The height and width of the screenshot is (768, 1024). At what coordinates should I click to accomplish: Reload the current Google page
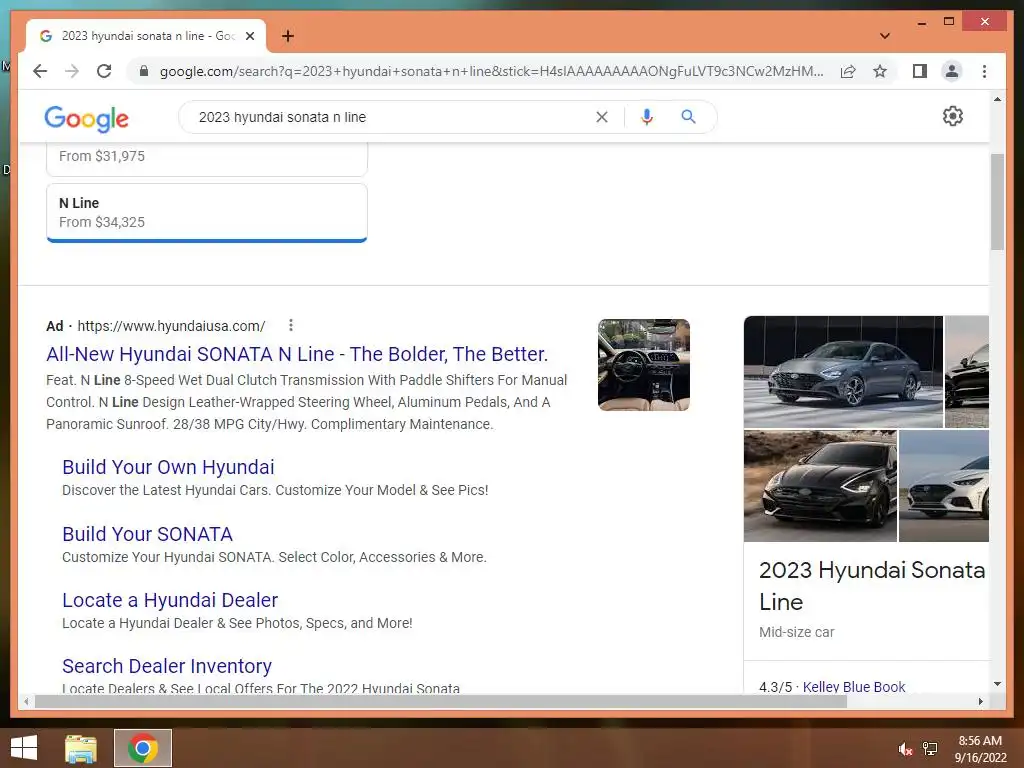pyautogui.click(x=104, y=71)
